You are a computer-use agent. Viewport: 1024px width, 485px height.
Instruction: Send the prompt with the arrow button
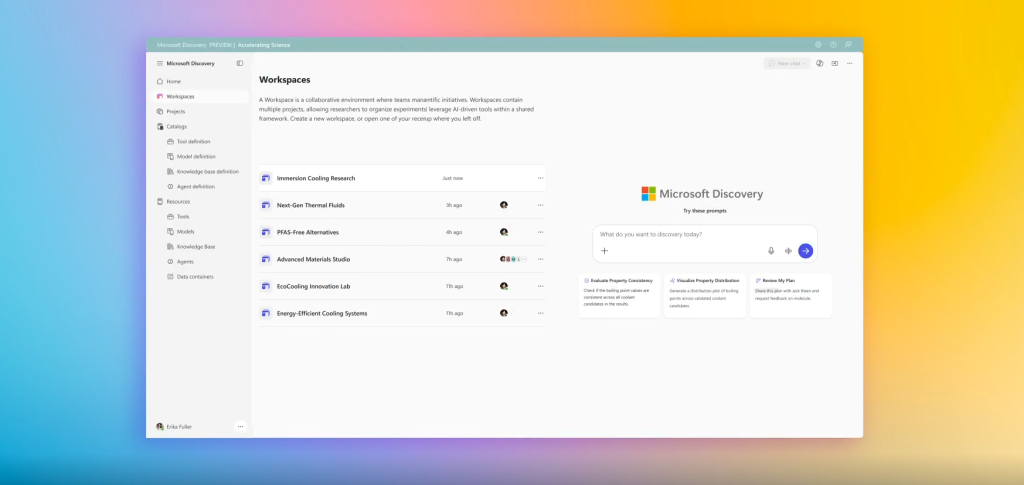tap(806, 251)
